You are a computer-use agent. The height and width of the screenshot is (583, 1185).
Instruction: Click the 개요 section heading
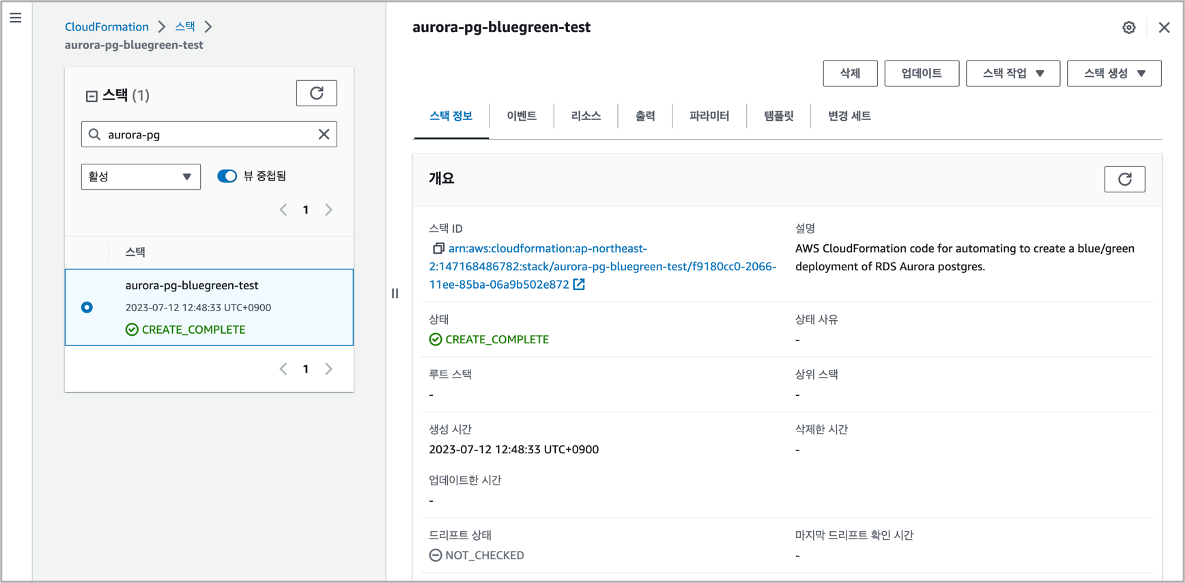coord(441,179)
